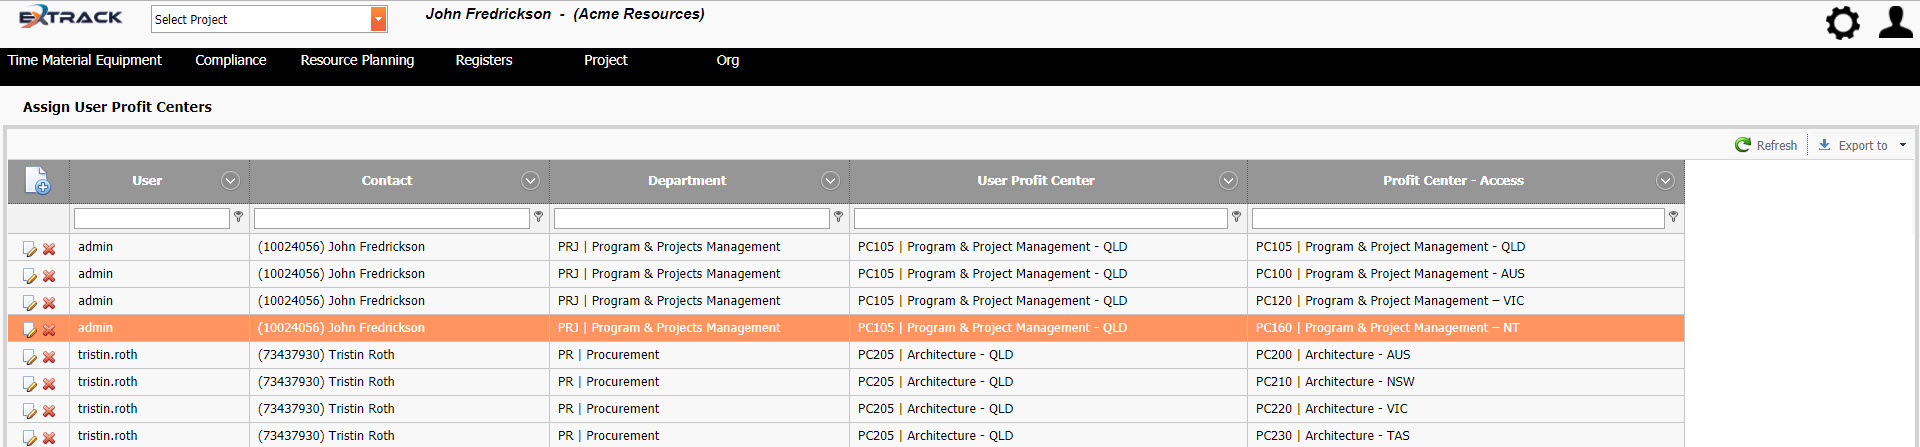
Task: Click the Department column filter icon
Action: click(838, 217)
